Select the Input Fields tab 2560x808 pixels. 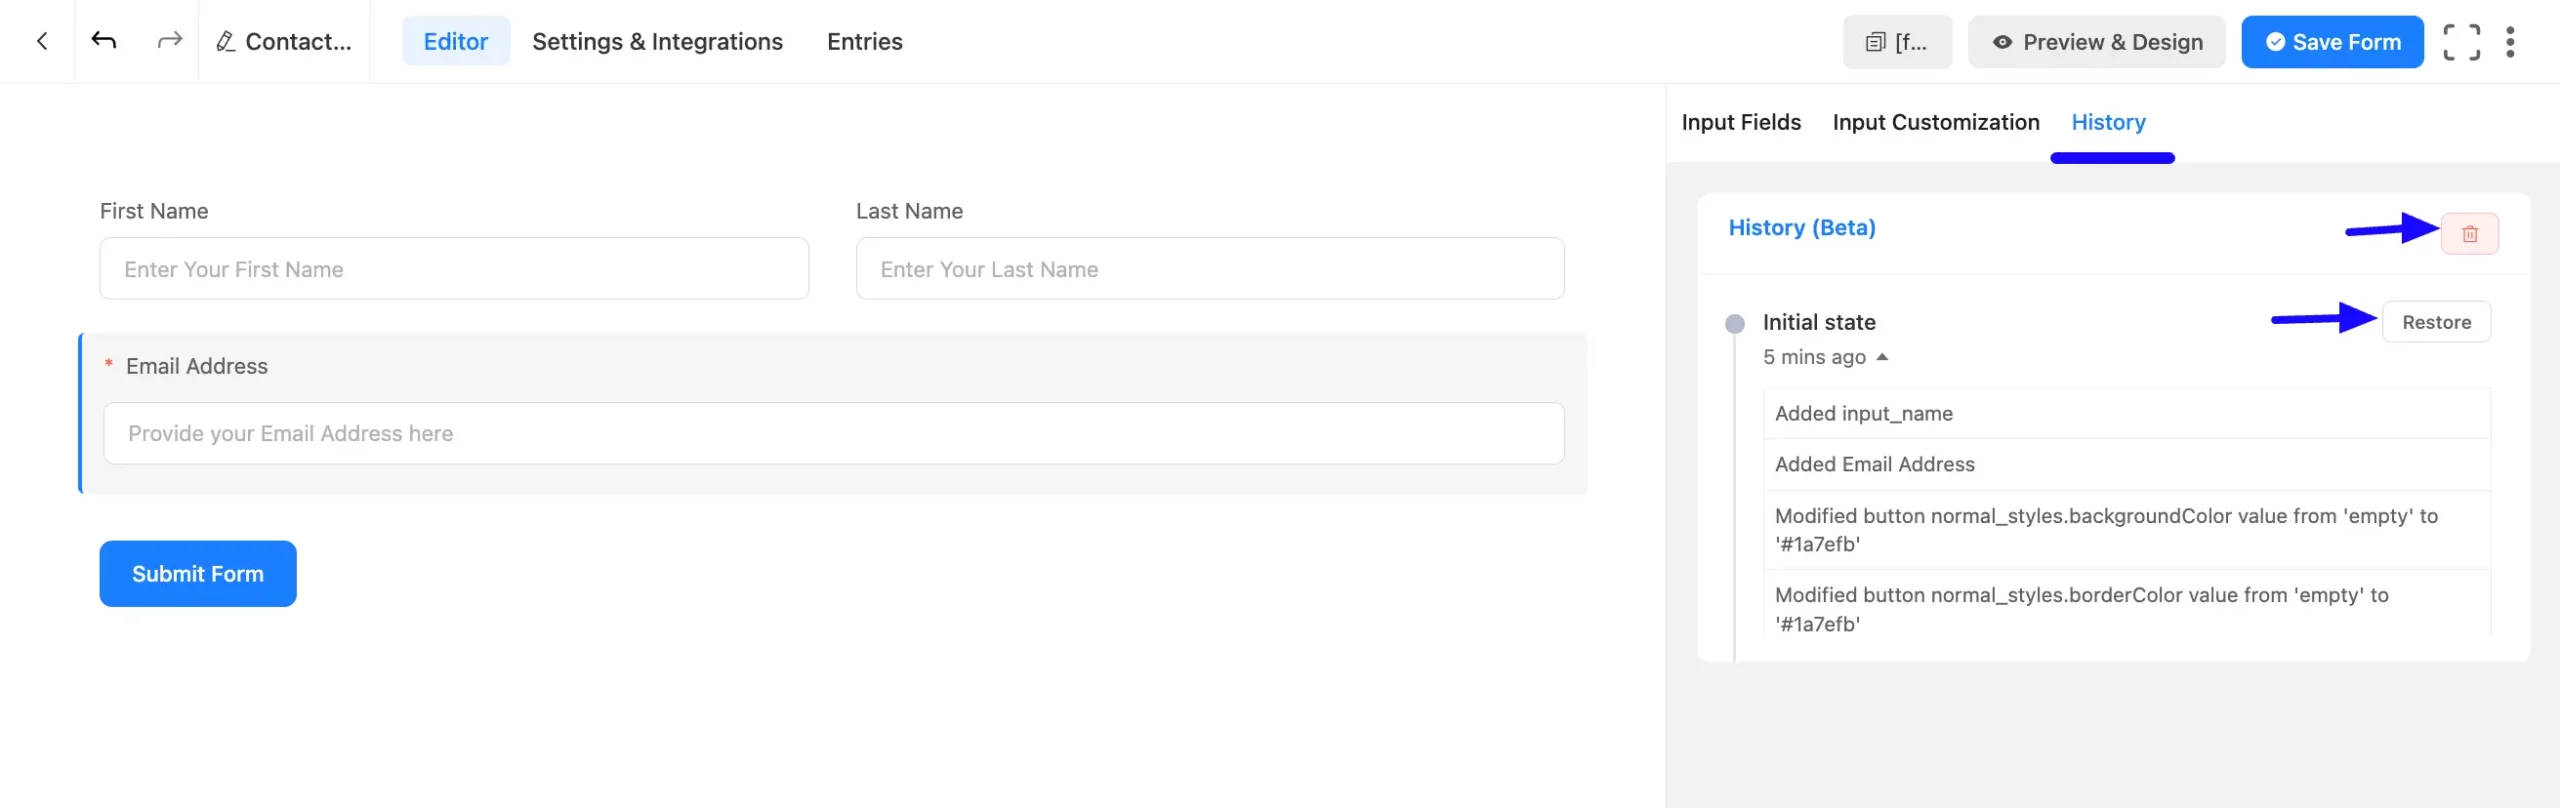pyautogui.click(x=1741, y=121)
